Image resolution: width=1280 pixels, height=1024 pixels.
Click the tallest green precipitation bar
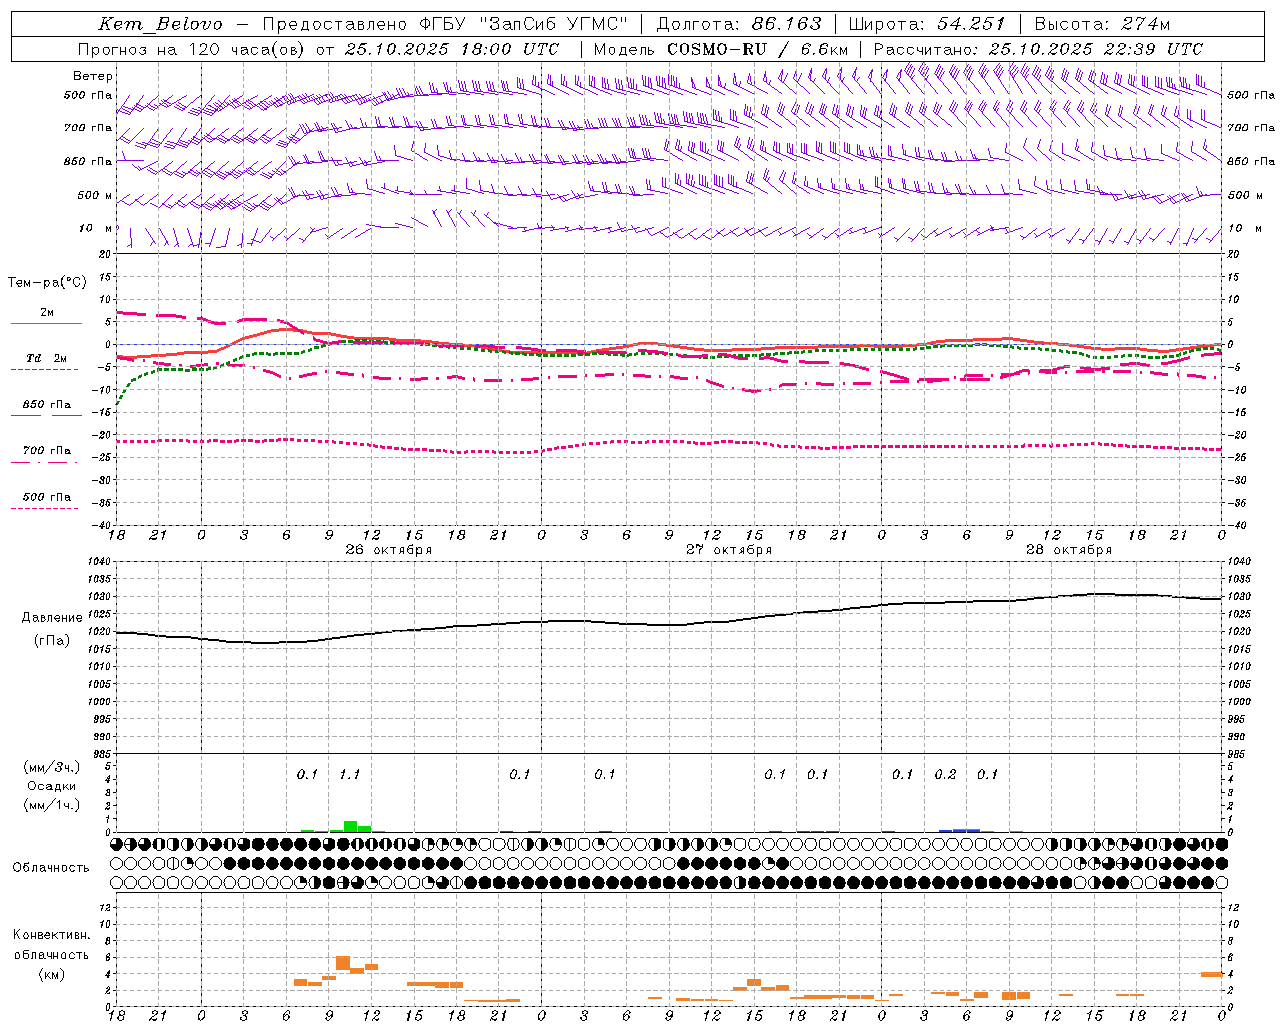(x=350, y=826)
